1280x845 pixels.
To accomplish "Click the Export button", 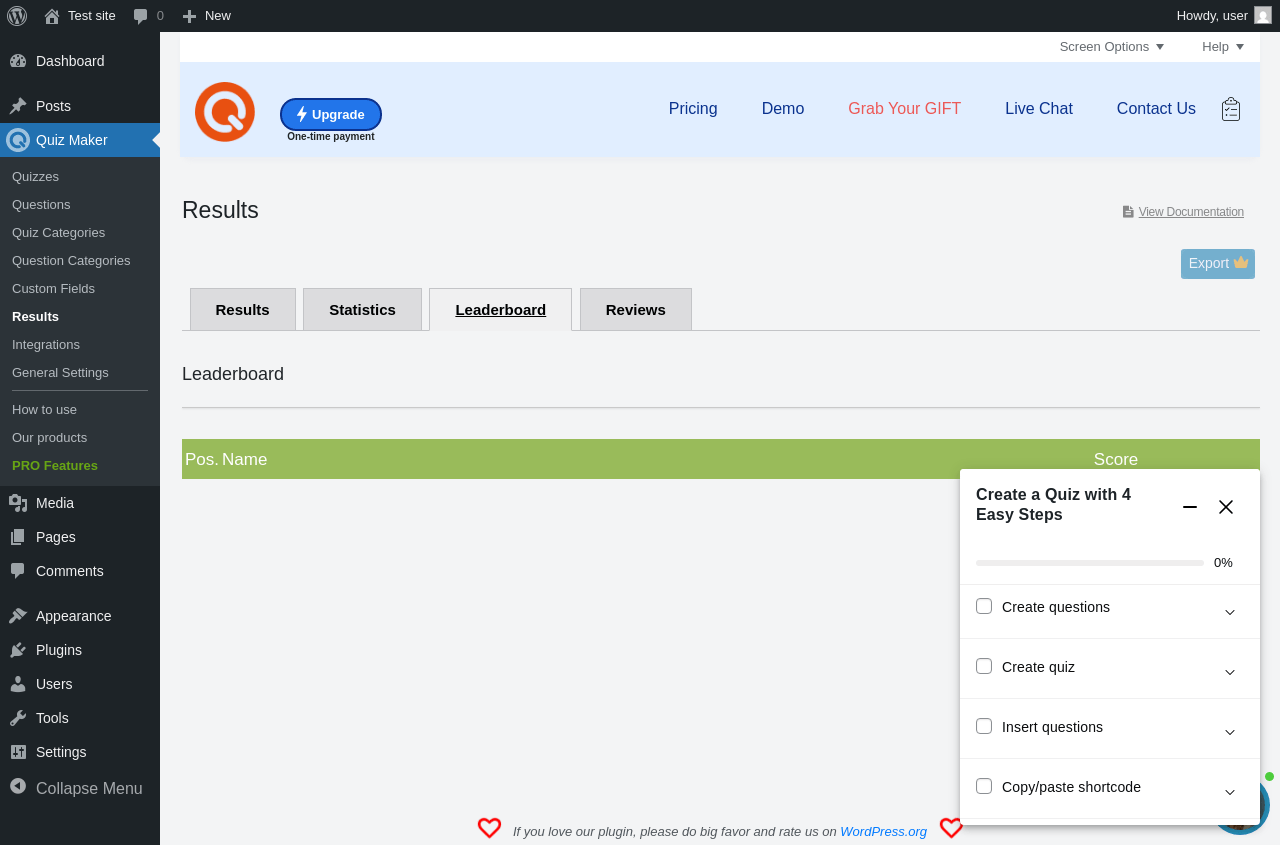I will (x=1218, y=264).
